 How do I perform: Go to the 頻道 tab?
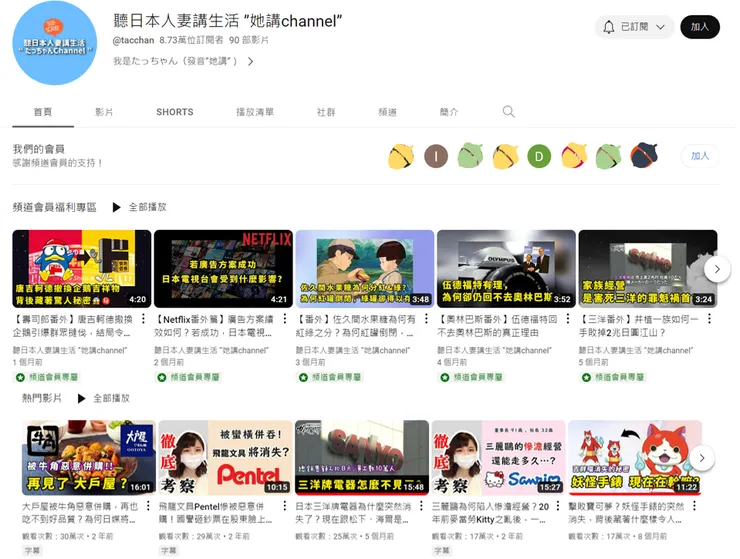[x=387, y=112]
